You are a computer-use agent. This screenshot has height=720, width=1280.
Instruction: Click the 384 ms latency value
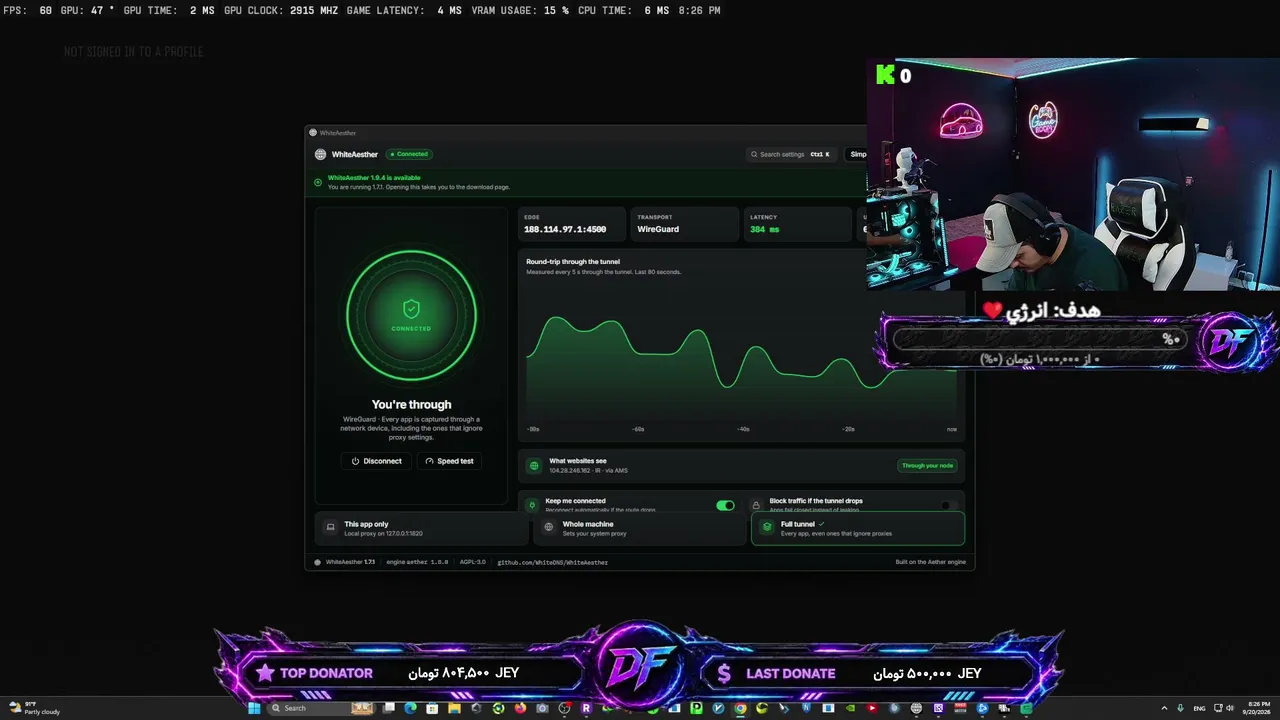764,229
